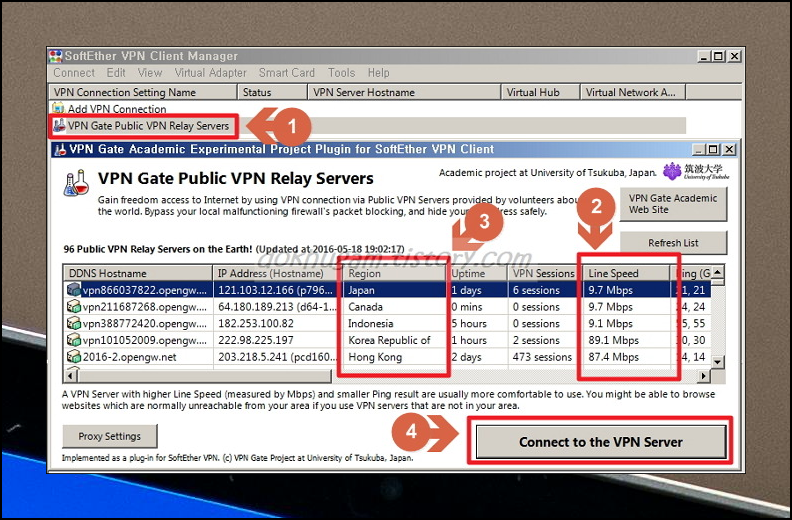This screenshot has width=792, height=520.
Task: Click the Add VPN Connection icon
Action: 59,108
